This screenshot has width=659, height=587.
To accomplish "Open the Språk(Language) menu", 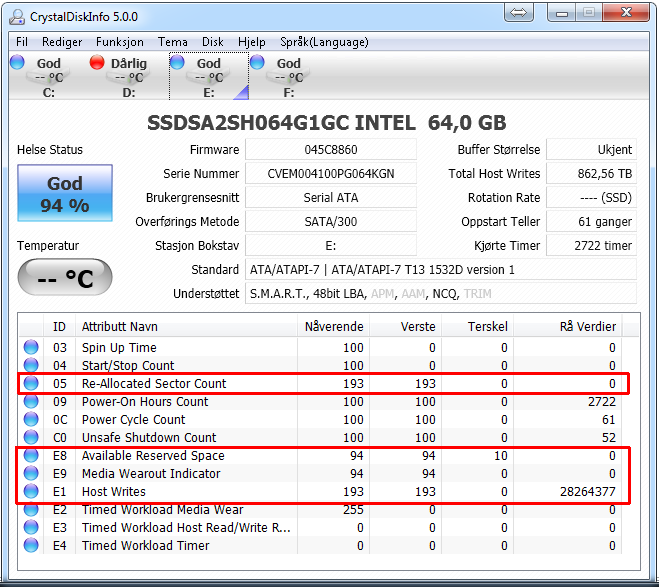I will (324, 42).
